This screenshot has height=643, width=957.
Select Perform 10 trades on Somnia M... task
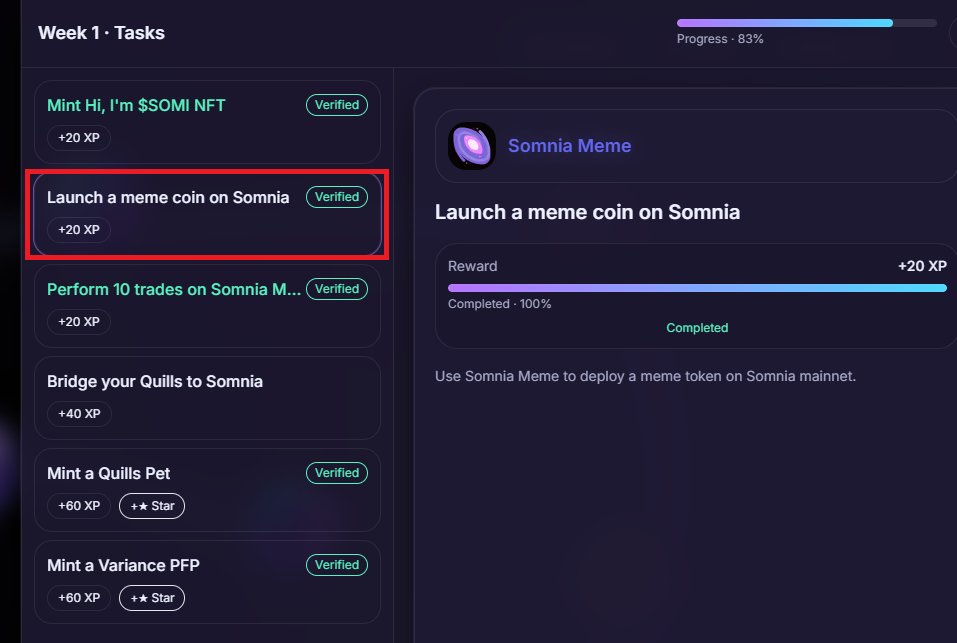208,306
